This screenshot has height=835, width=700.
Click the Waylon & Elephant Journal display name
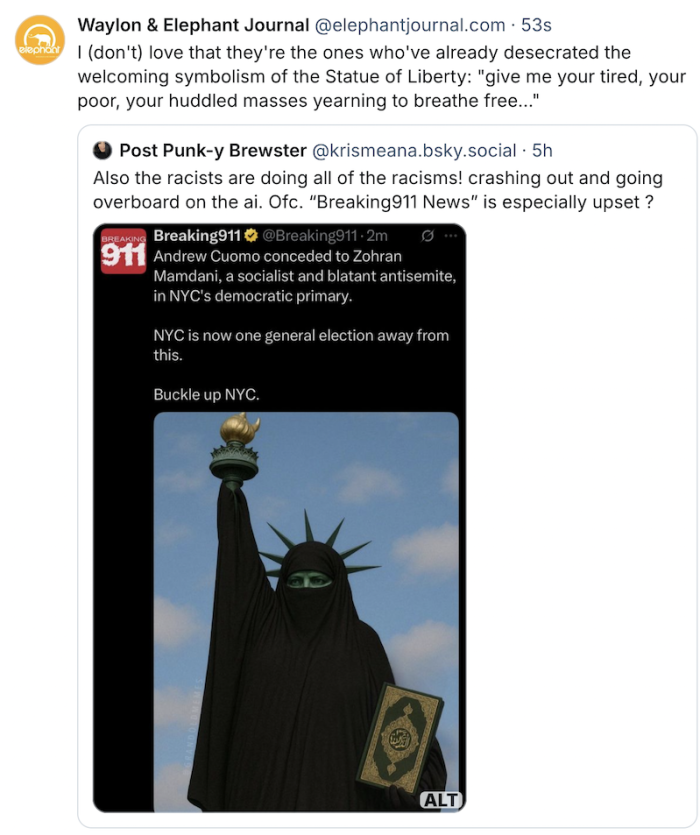tap(193, 25)
